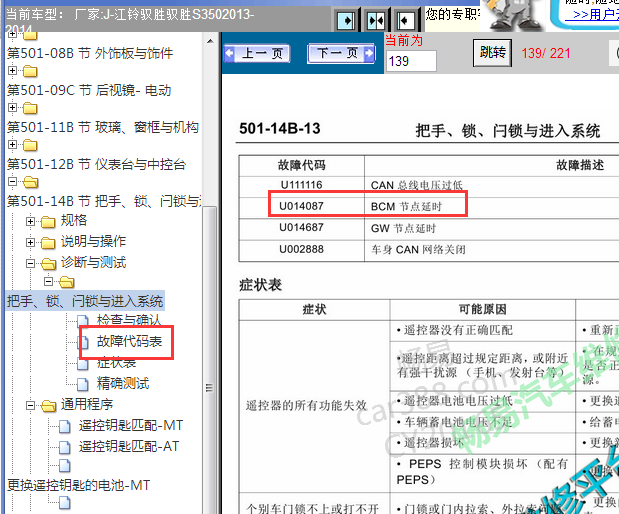Click the GW 节点延时 description

(x=403, y=228)
